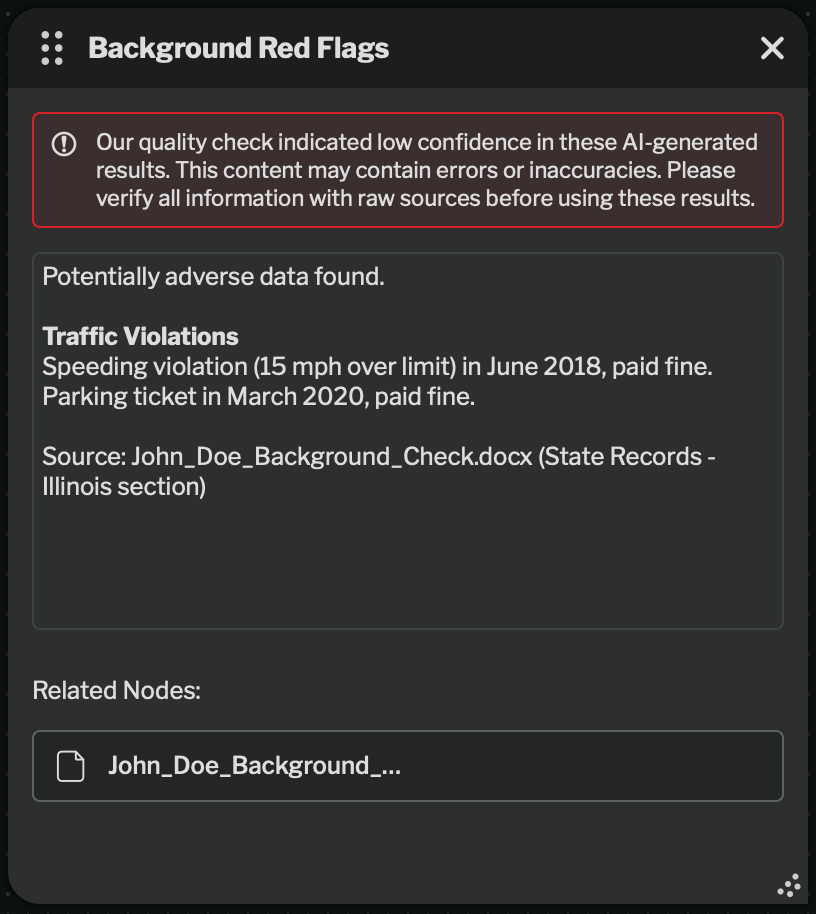Click the "Our quality check indicated" warning line
This screenshot has width=816, height=914.
click(427, 142)
